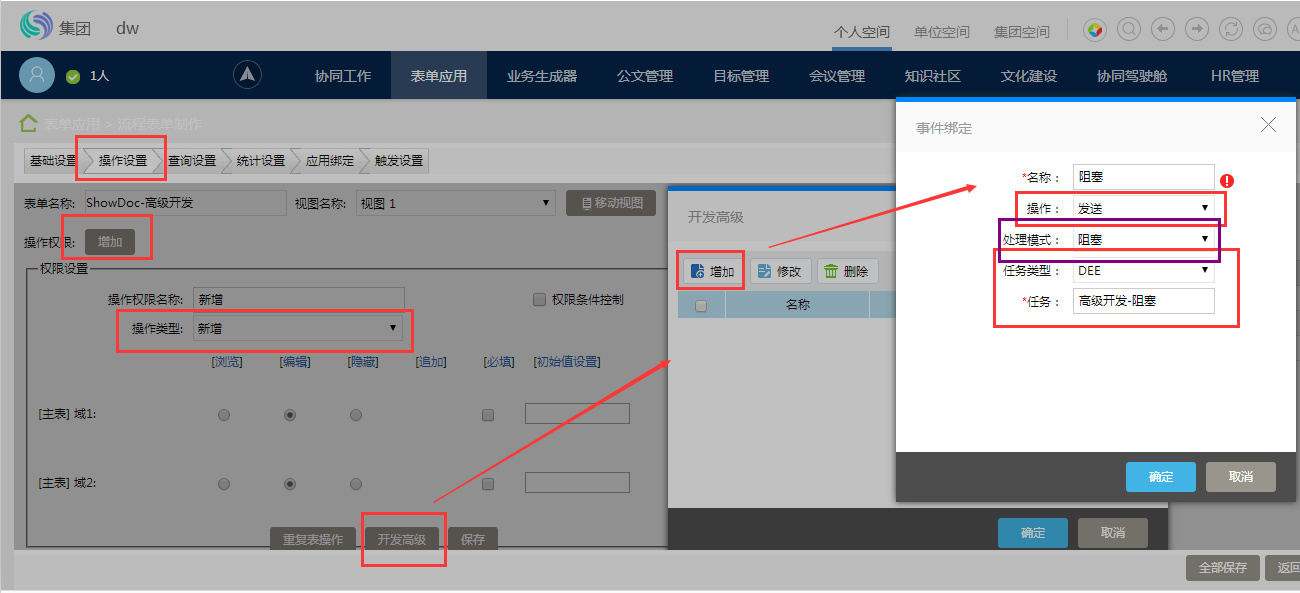Click 增加 add icon in 开发高级 dialog
The image size is (1300, 593).
(x=697, y=271)
